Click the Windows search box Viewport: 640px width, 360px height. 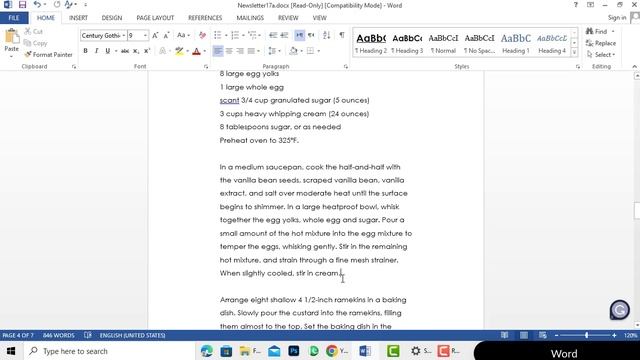110,351
